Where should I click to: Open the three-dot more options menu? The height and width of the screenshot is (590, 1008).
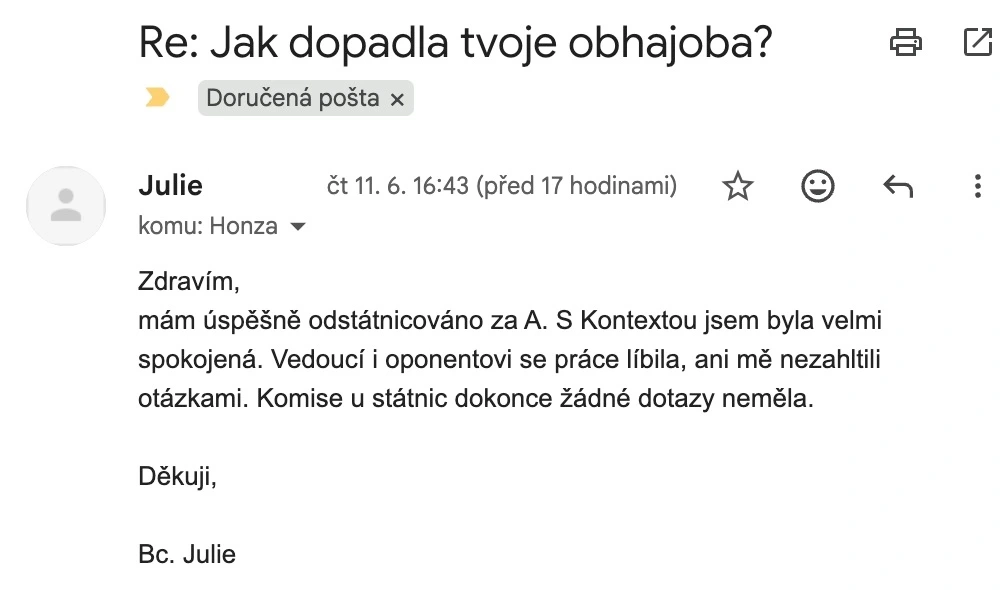click(x=978, y=186)
